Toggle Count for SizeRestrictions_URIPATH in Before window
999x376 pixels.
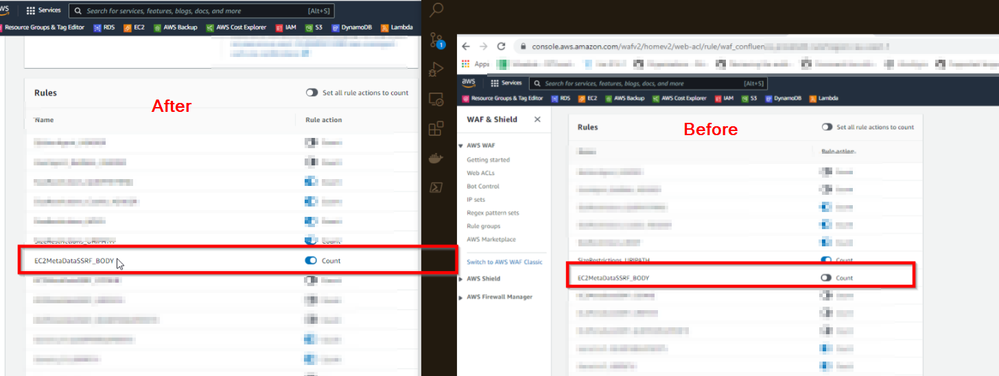click(826, 260)
